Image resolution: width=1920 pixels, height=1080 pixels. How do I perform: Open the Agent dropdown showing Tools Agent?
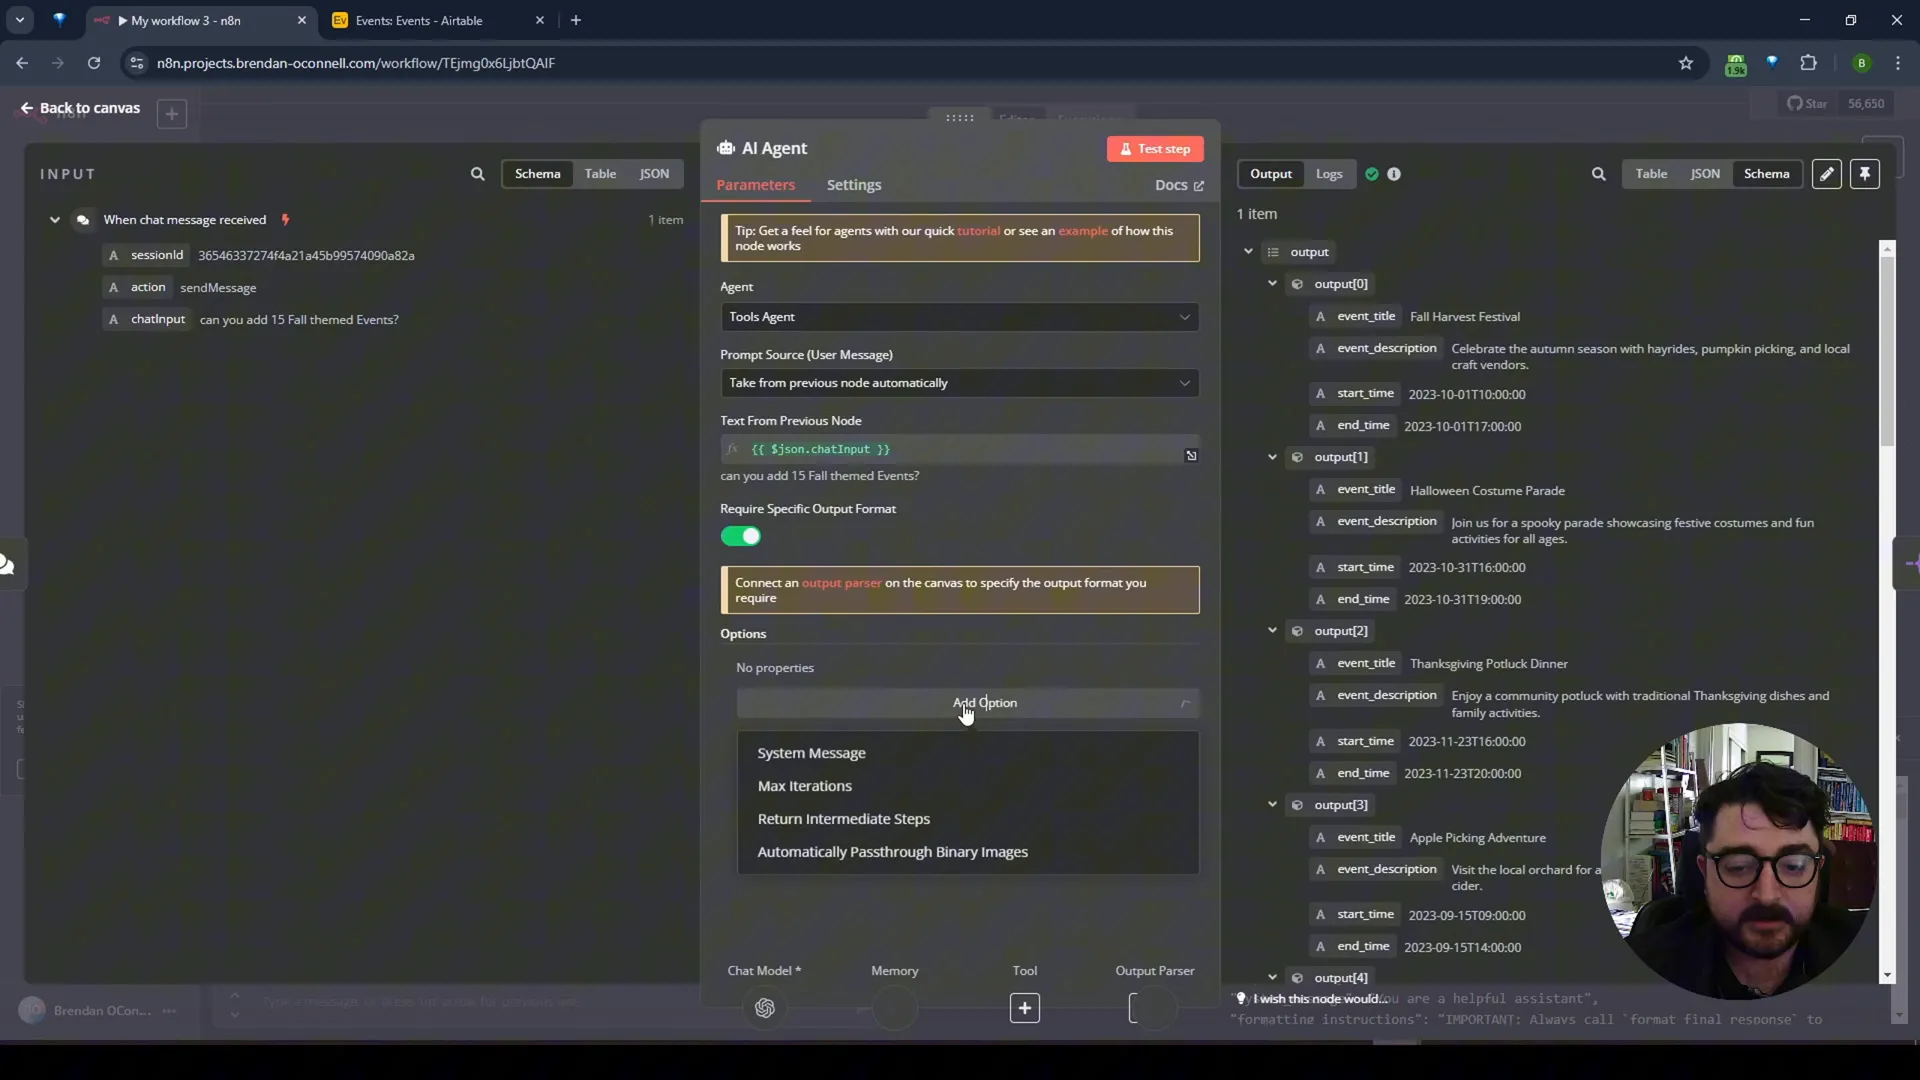tap(959, 317)
